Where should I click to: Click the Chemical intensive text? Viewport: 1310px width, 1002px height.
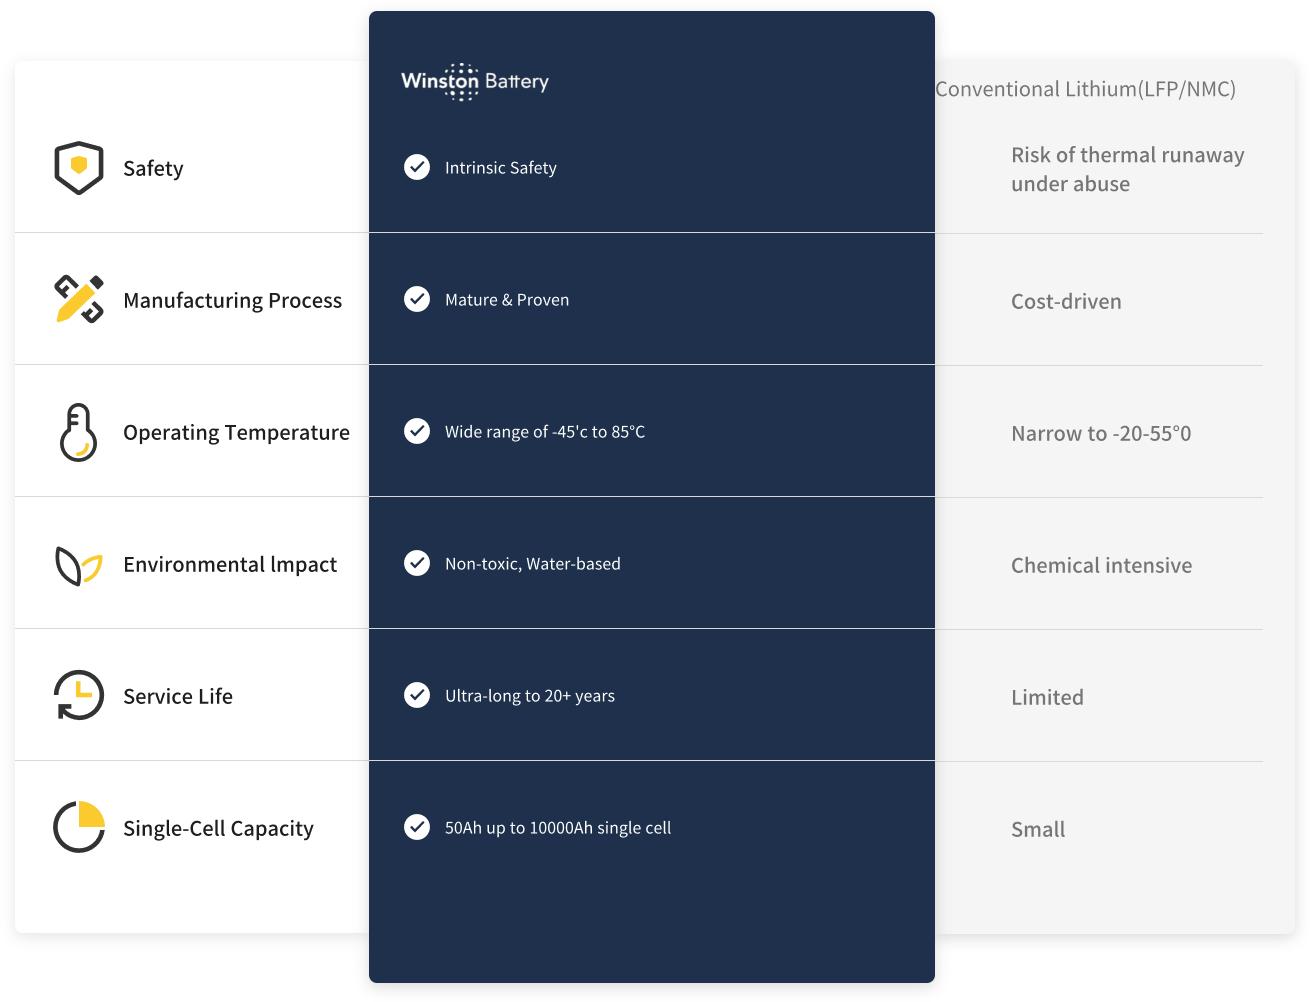coord(1101,565)
